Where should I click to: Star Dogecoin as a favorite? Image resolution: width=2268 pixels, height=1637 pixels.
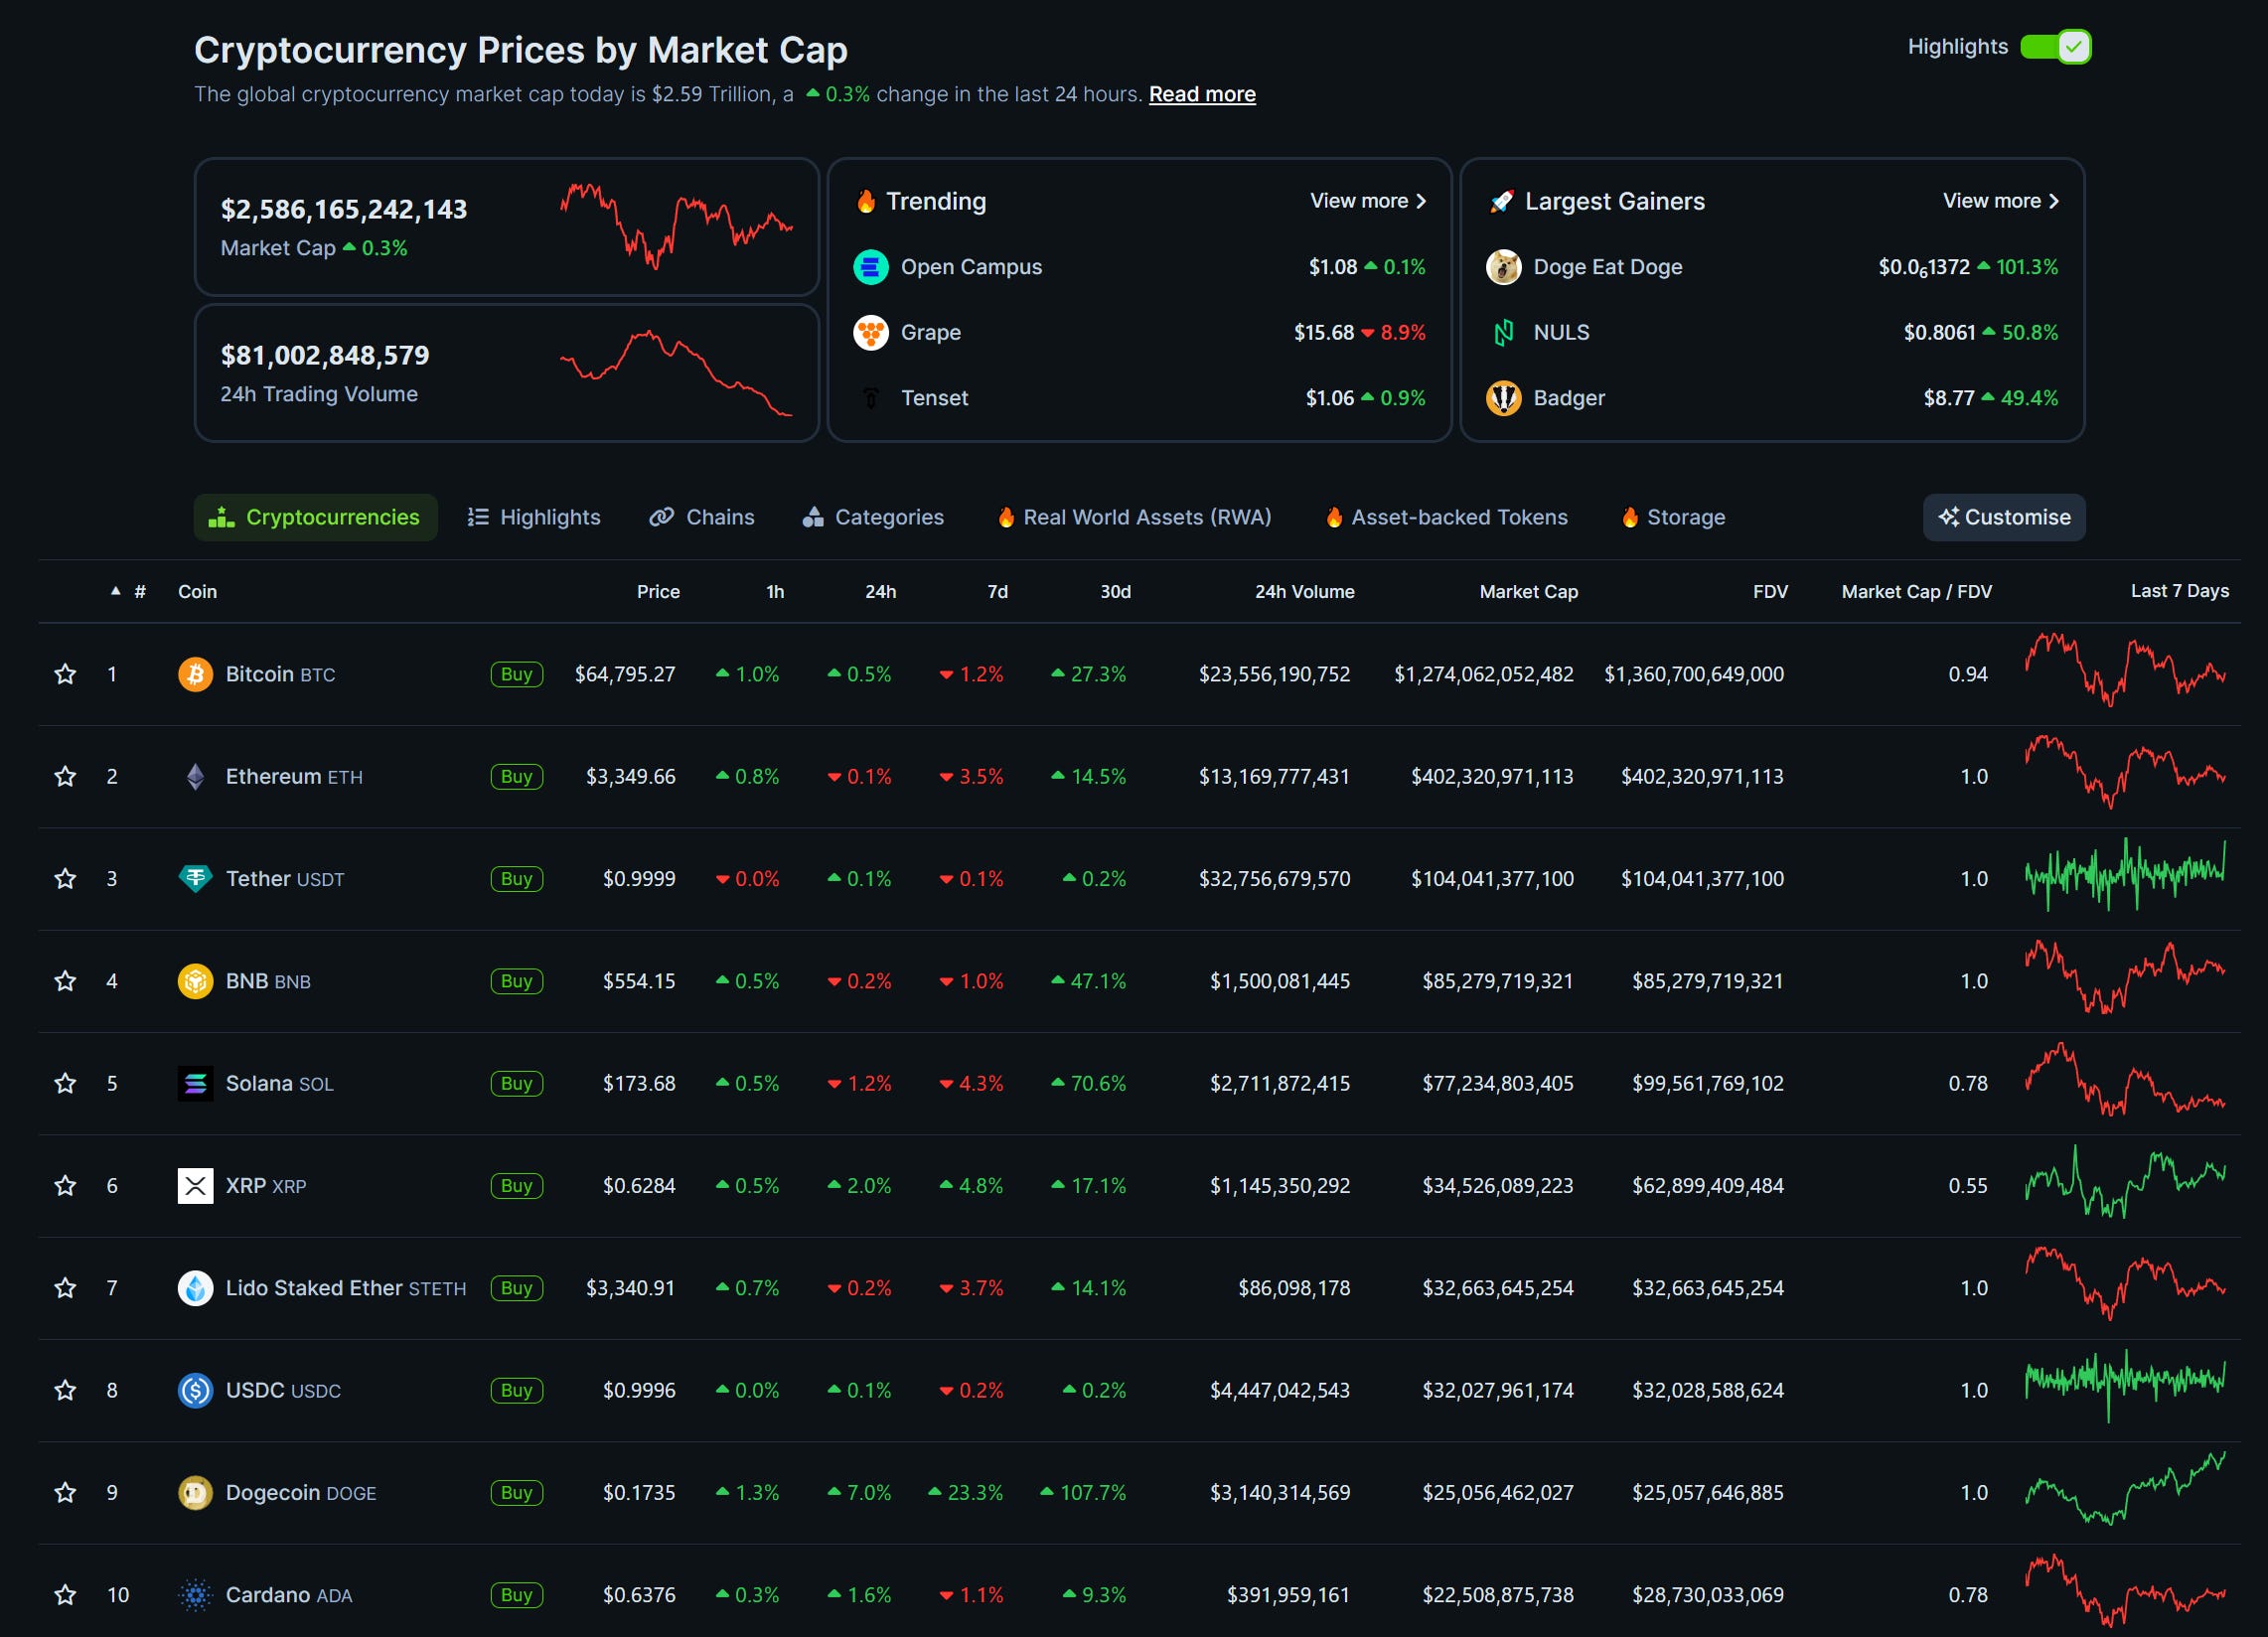pos(65,1492)
